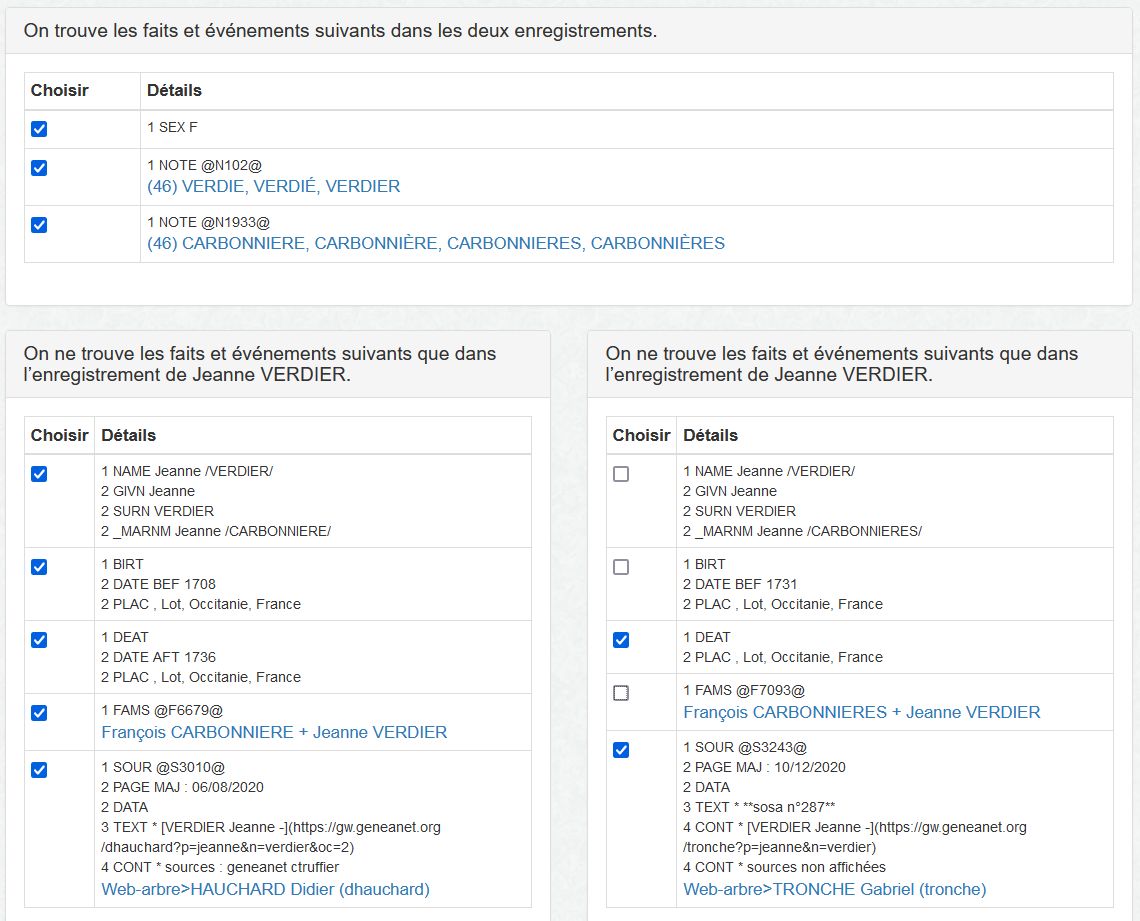Open the VERDIE, VERDIÉ, VERDIER note link
The width and height of the screenshot is (1140, 921).
[273, 186]
